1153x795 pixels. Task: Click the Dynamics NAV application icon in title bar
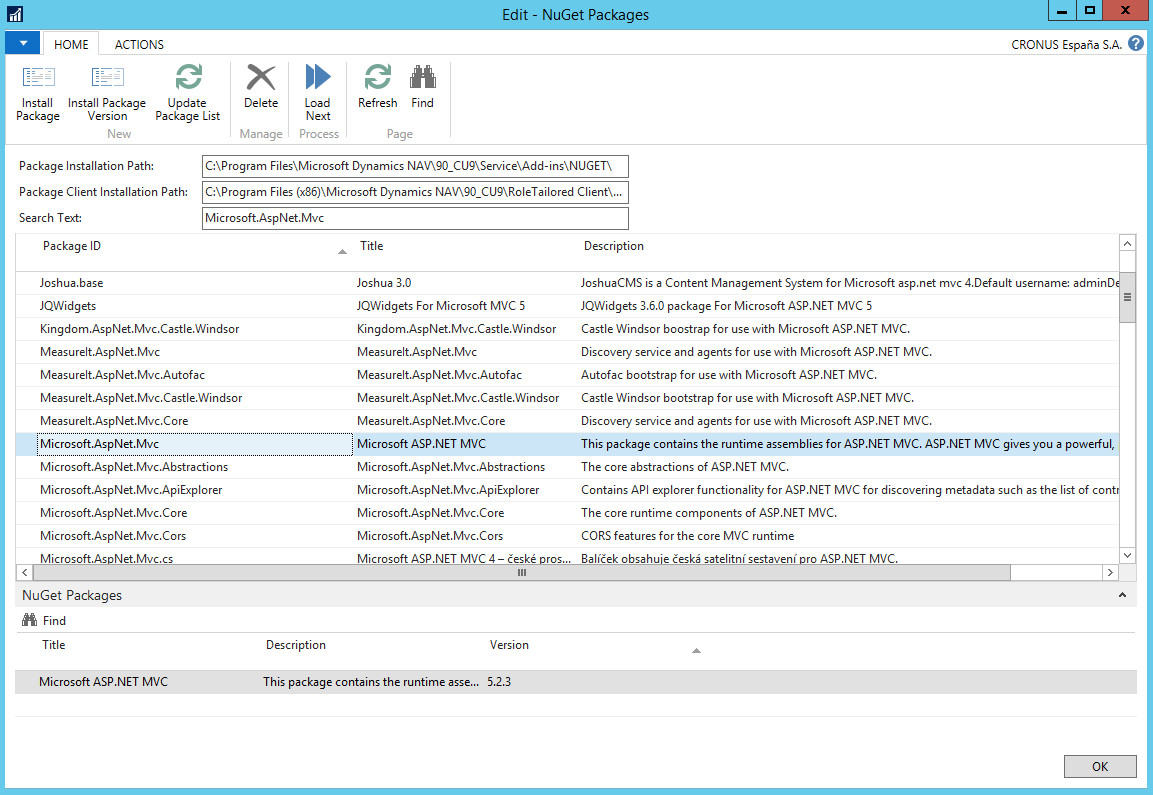(x=15, y=14)
